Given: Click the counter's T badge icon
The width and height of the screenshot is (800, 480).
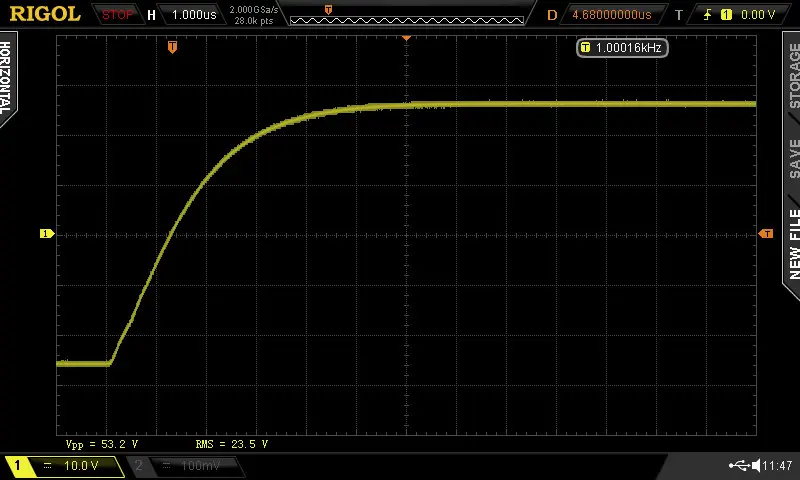Looking at the screenshot, I should pyautogui.click(x=586, y=48).
